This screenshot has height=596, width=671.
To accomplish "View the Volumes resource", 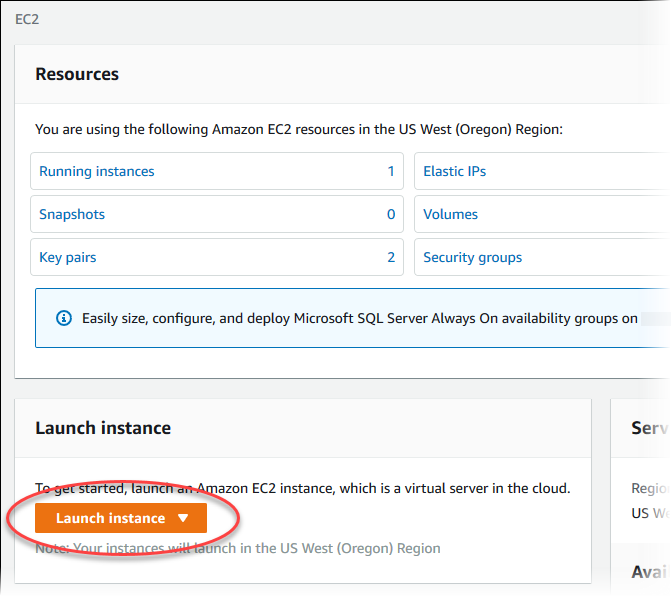I will pyautogui.click(x=450, y=214).
